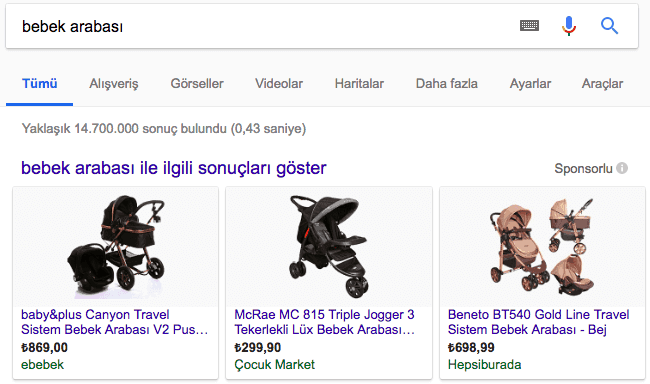Image resolution: width=650 pixels, height=384 pixels.
Task: Open Beneto BT540 Gold Line Travel link
Action: coord(538,322)
